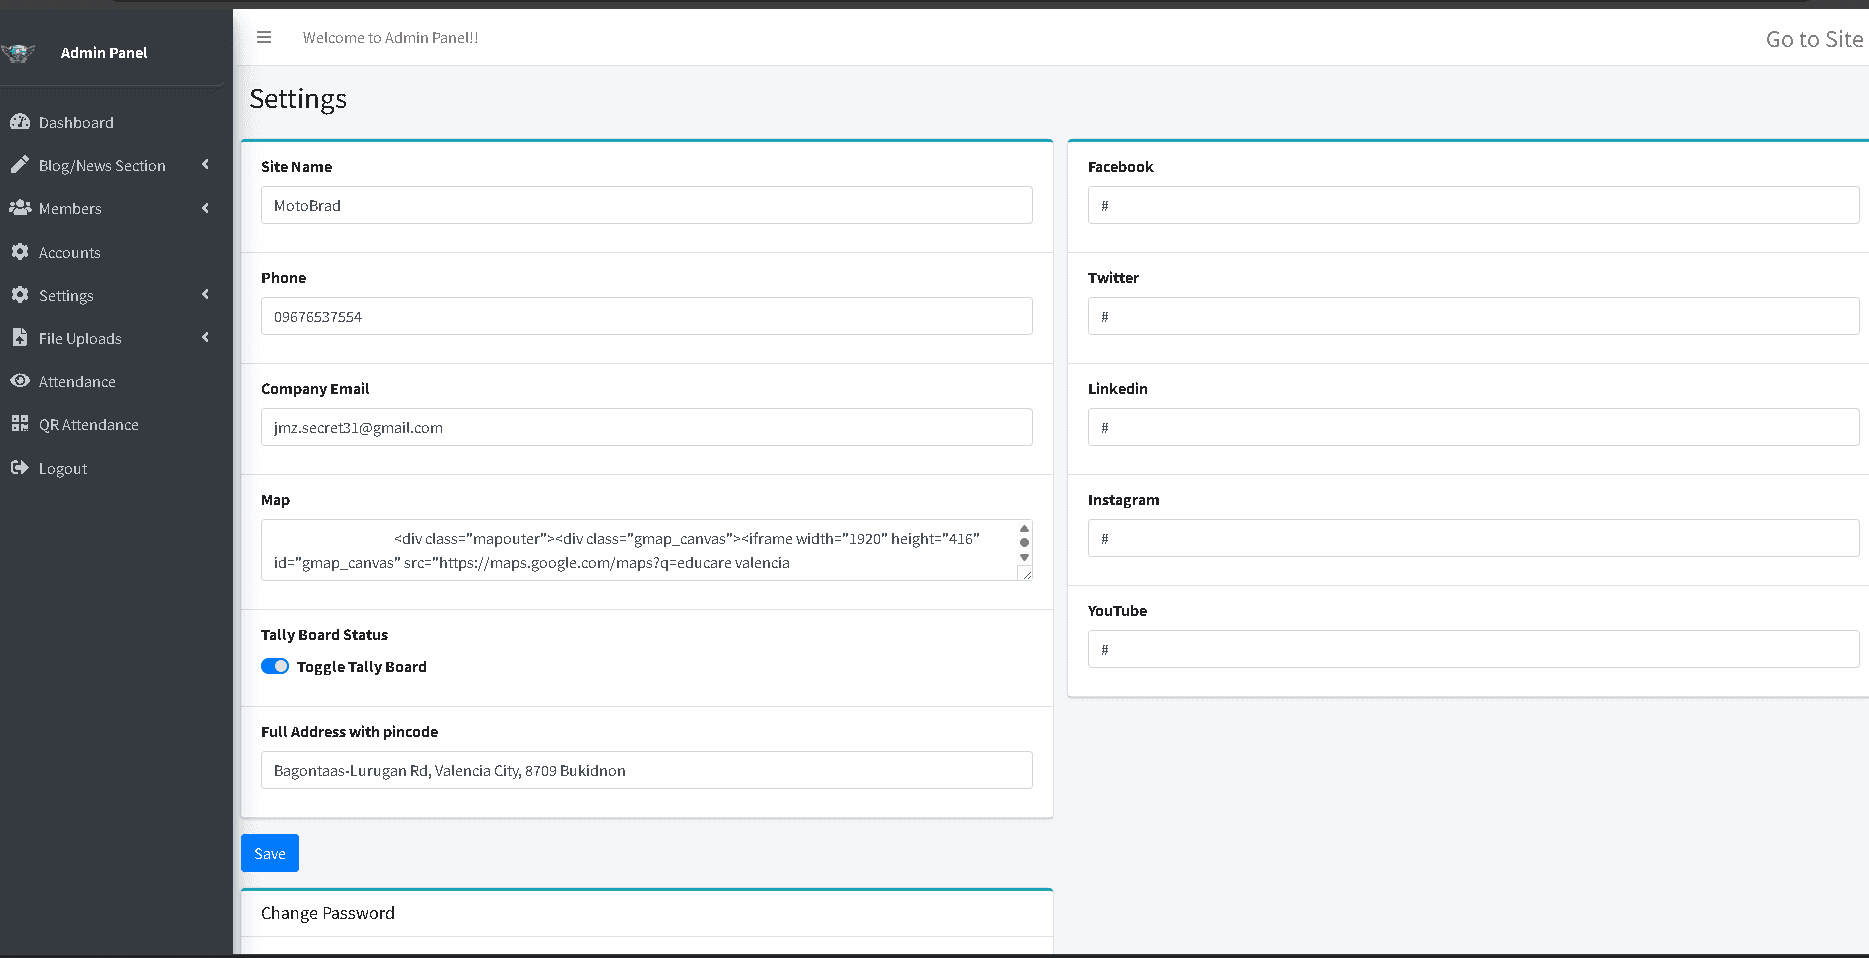This screenshot has height=958, width=1869.
Task: Expand the File Uploads submenu arrow
Action: (205, 338)
